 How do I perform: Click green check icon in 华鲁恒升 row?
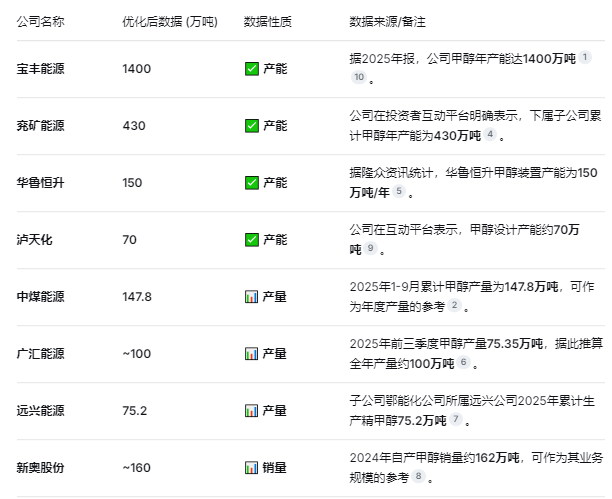252,183
